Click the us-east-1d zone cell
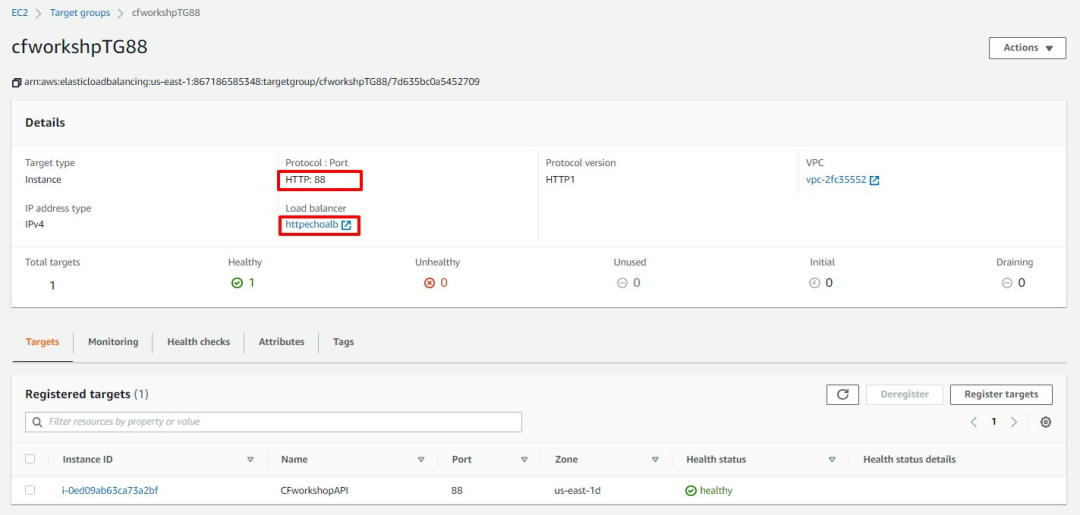 (577, 491)
